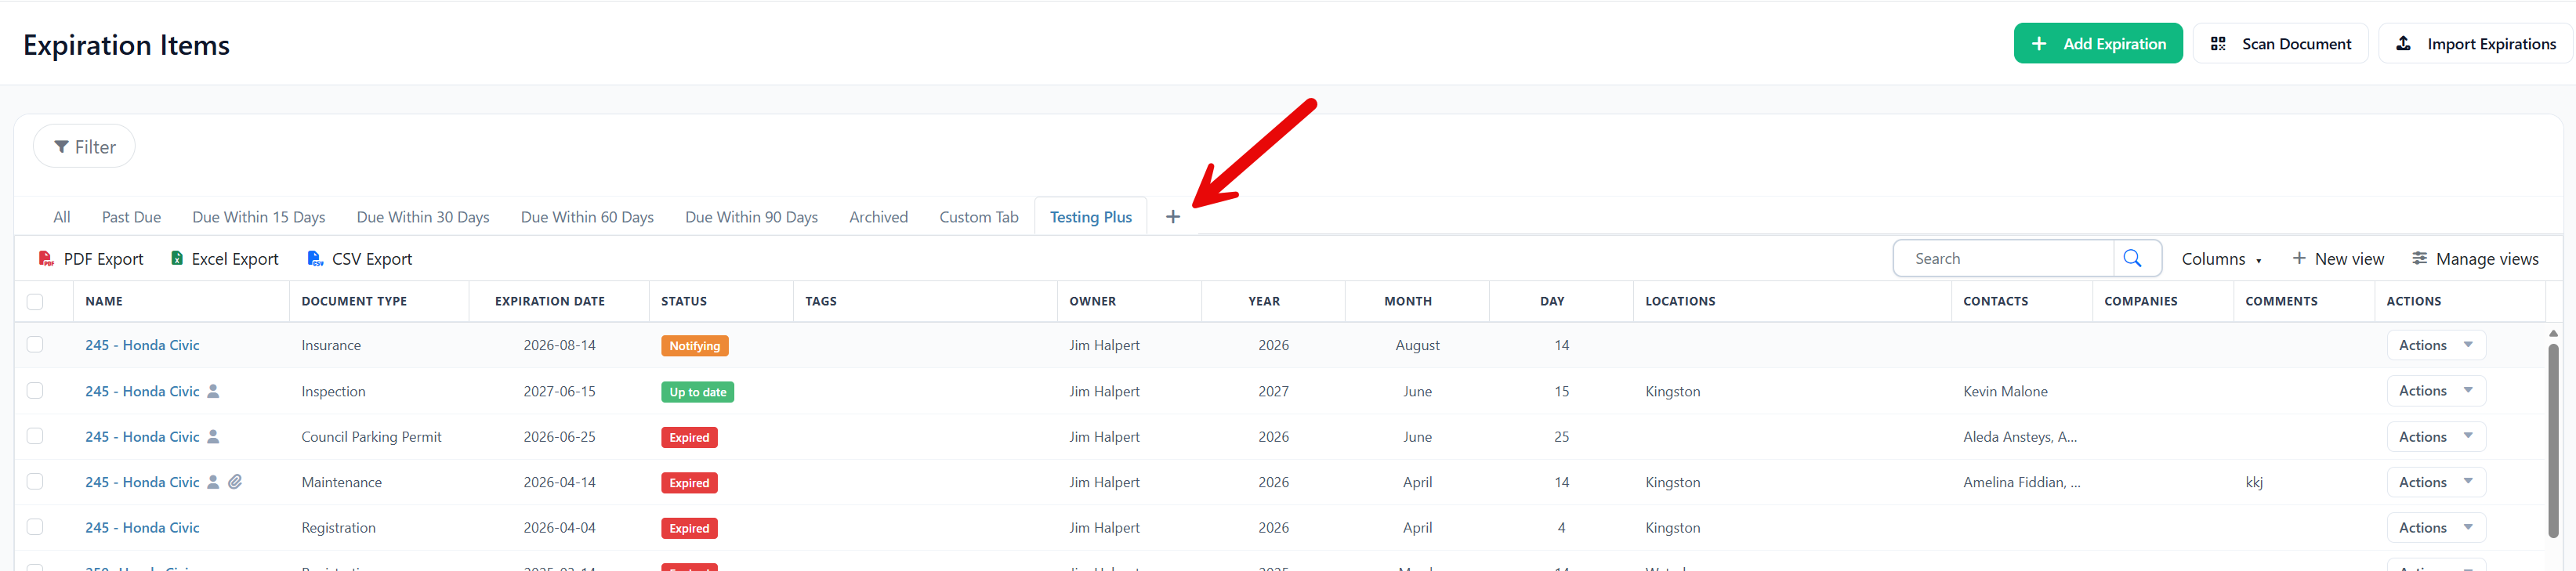Click the PDF Export icon

coord(46,259)
